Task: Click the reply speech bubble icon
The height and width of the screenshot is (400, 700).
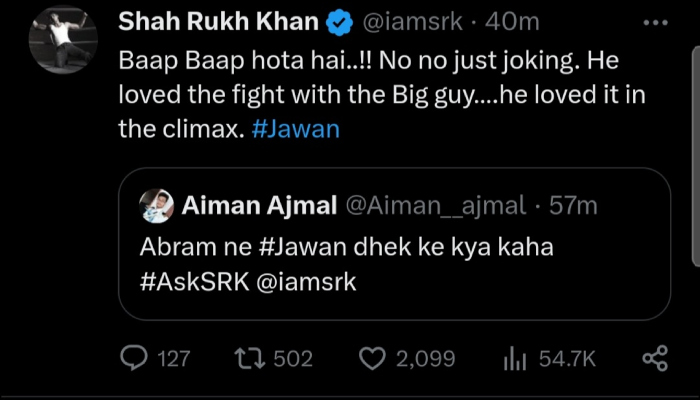Action: [x=133, y=358]
